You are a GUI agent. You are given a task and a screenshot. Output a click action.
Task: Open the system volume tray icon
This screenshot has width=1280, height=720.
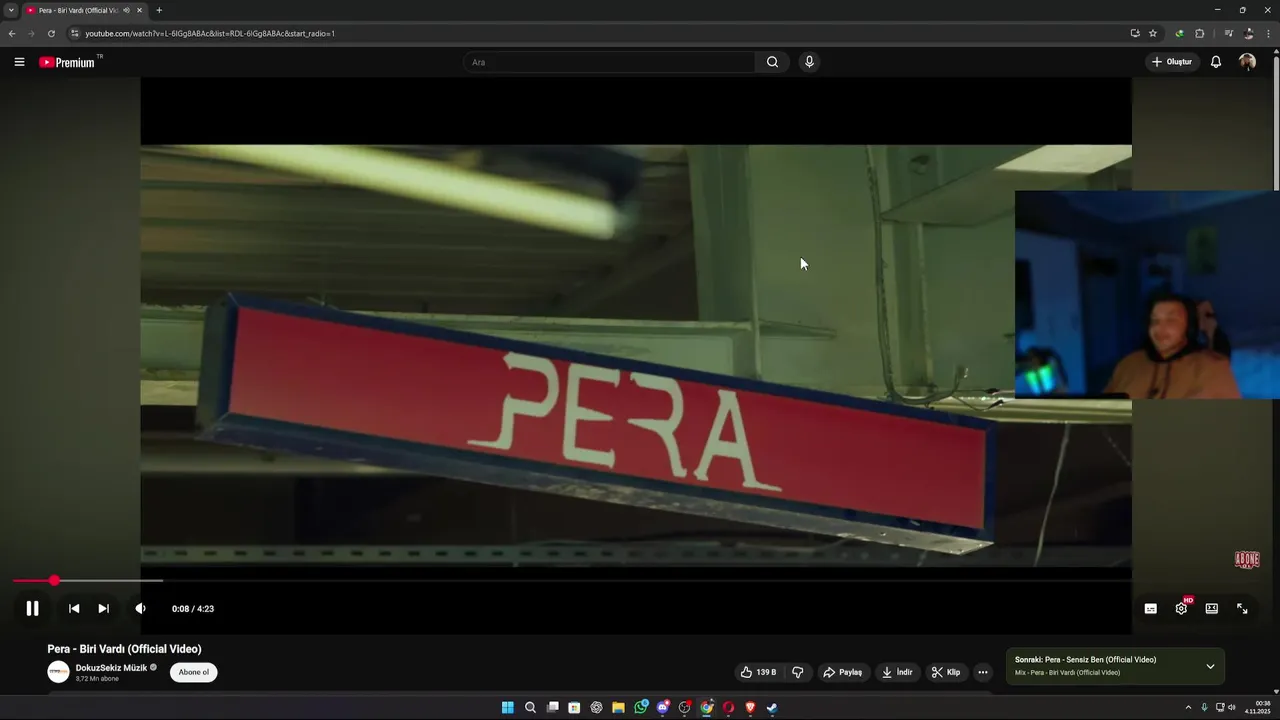1231,707
